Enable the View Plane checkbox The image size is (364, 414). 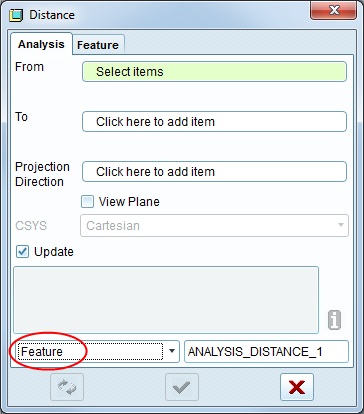87,202
